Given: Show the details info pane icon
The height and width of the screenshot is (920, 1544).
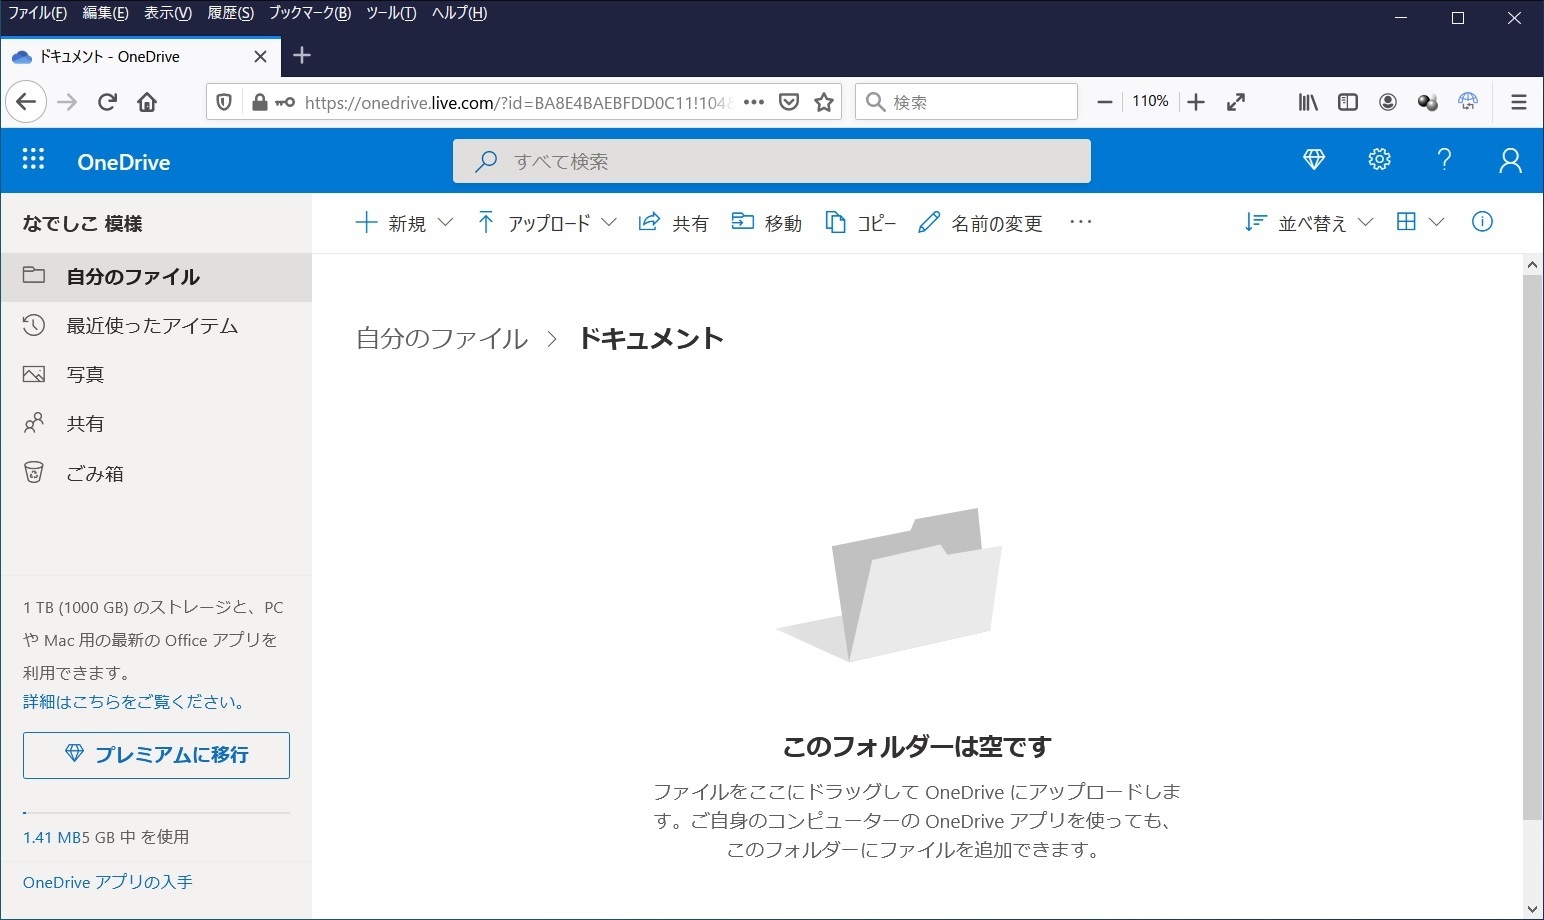Looking at the screenshot, I should [1482, 222].
